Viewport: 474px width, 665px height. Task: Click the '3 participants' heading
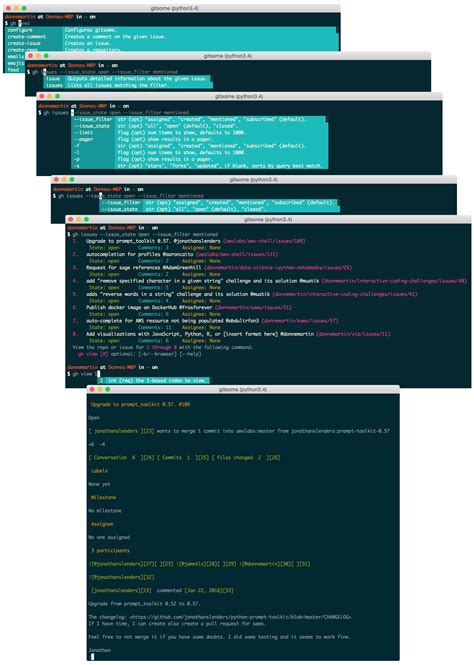click(x=110, y=550)
